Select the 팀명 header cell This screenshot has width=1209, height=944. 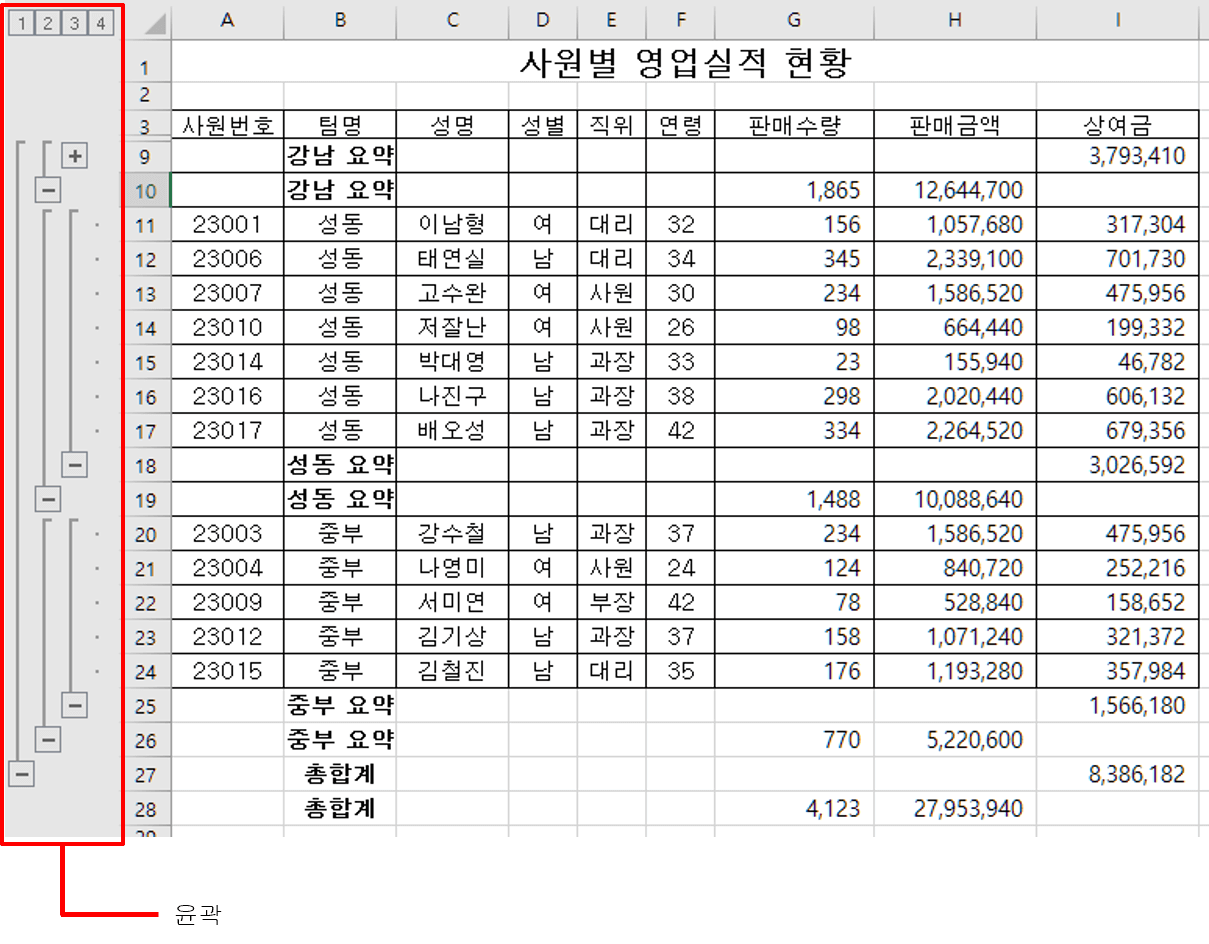pyautogui.click(x=340, y=125)
